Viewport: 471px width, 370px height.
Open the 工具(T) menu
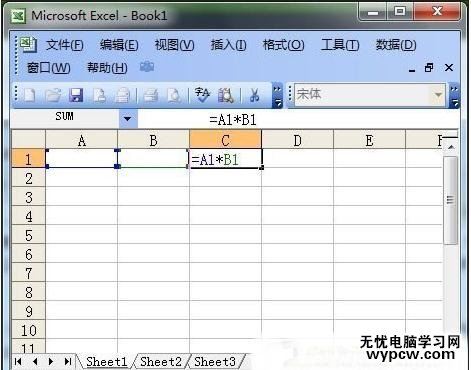pos(340,45)
